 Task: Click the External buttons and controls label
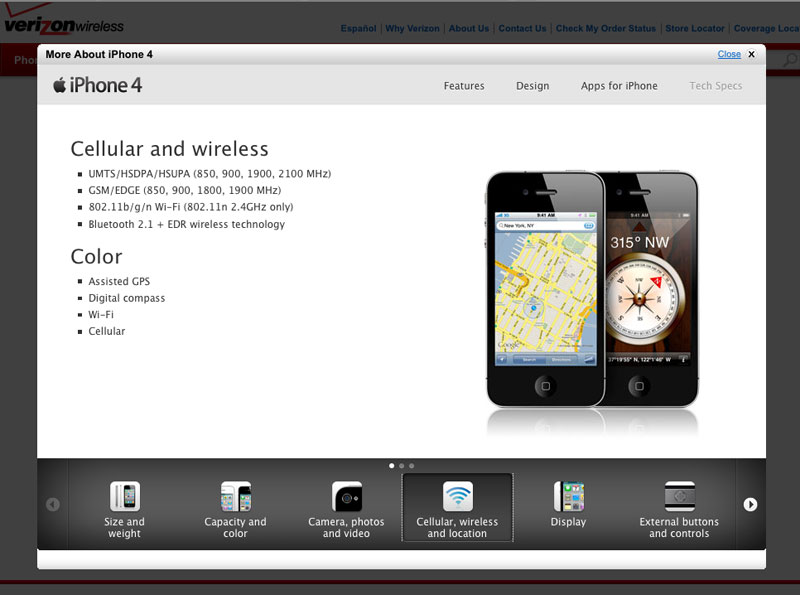(679, 528)
